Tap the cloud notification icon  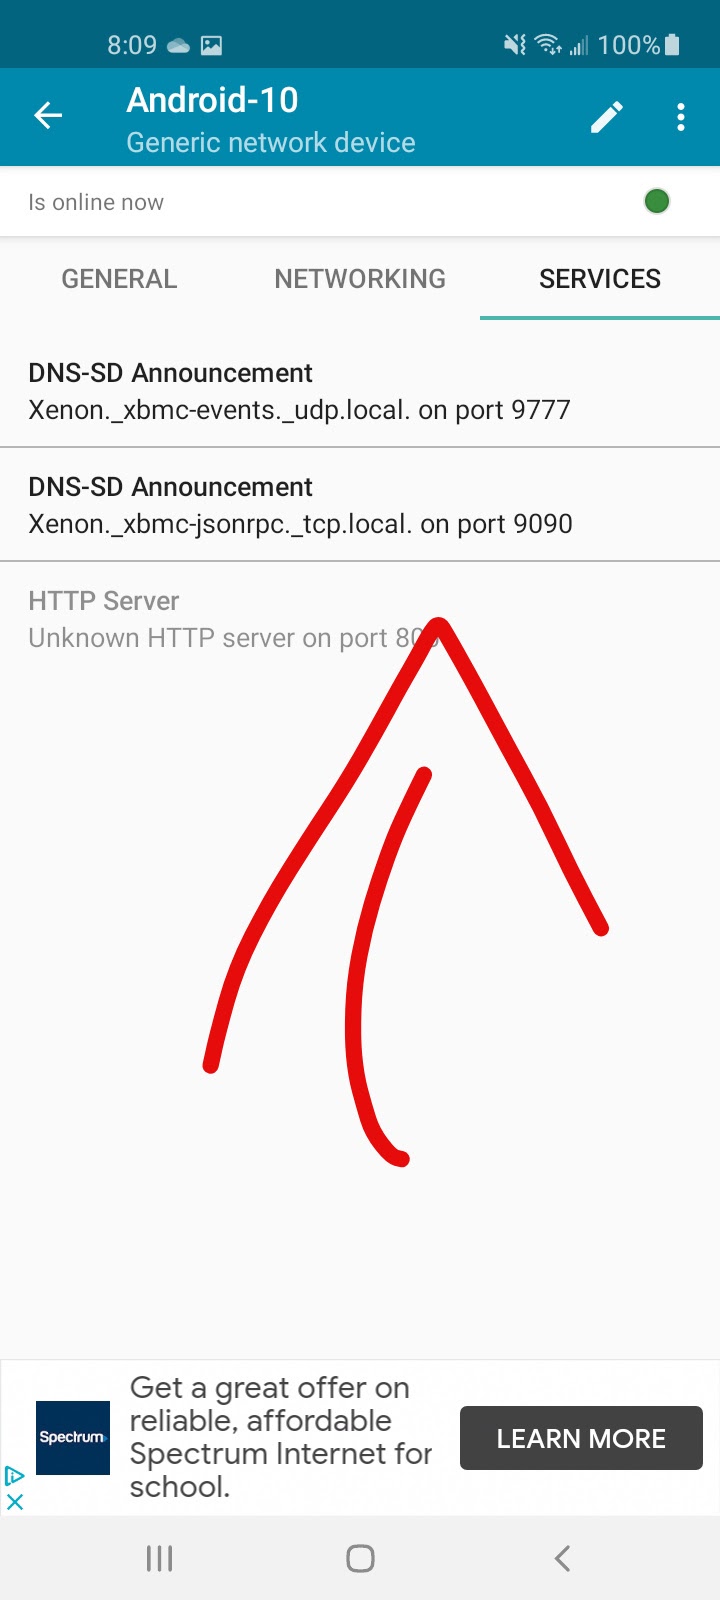point(179,45)
